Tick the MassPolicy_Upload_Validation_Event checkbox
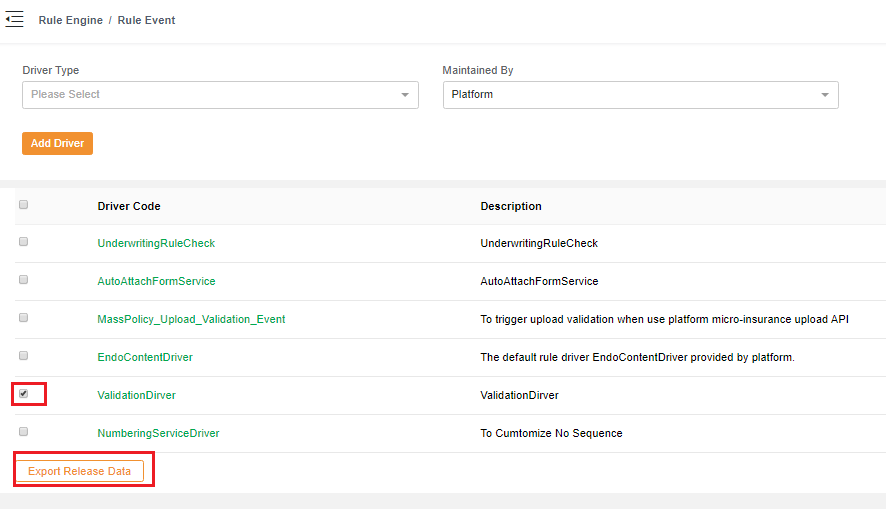 (x=23, y=318)
